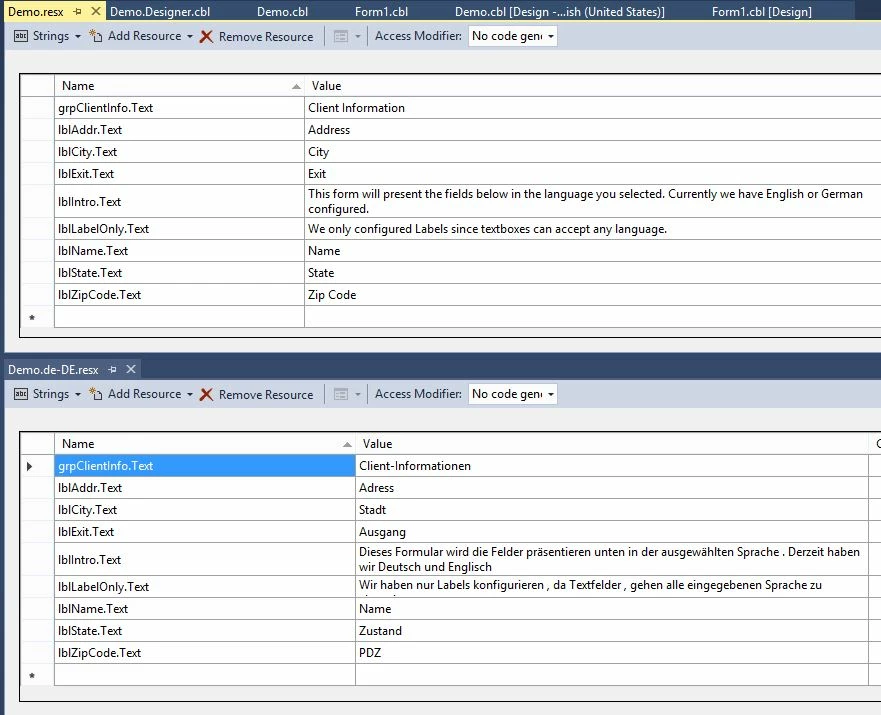The width and height of the screenshot is (881, 715).
Task: Click the red Remove Resource X in the Demo.de-DE.resx toolbar
Action: point(206,394)
